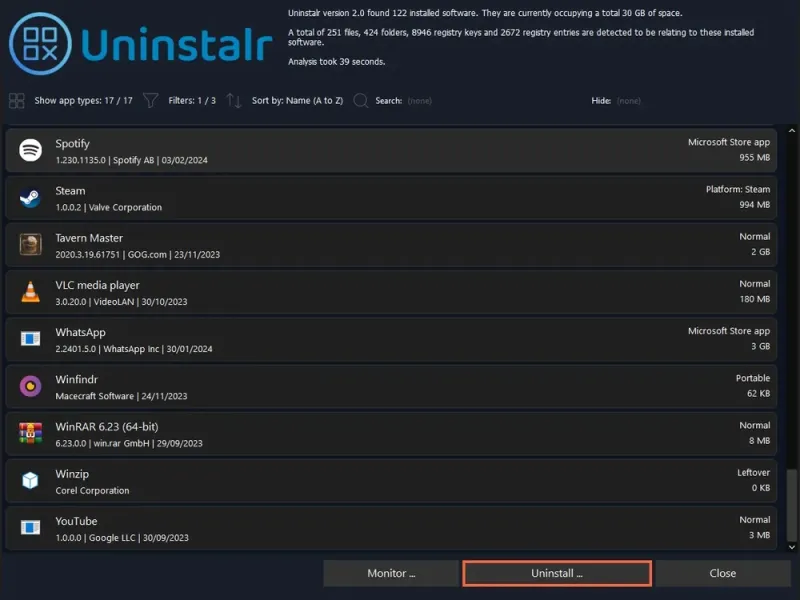Select the Winzip entry name
This screenshot has width=800, height=600.
click(x=72, y=474)
